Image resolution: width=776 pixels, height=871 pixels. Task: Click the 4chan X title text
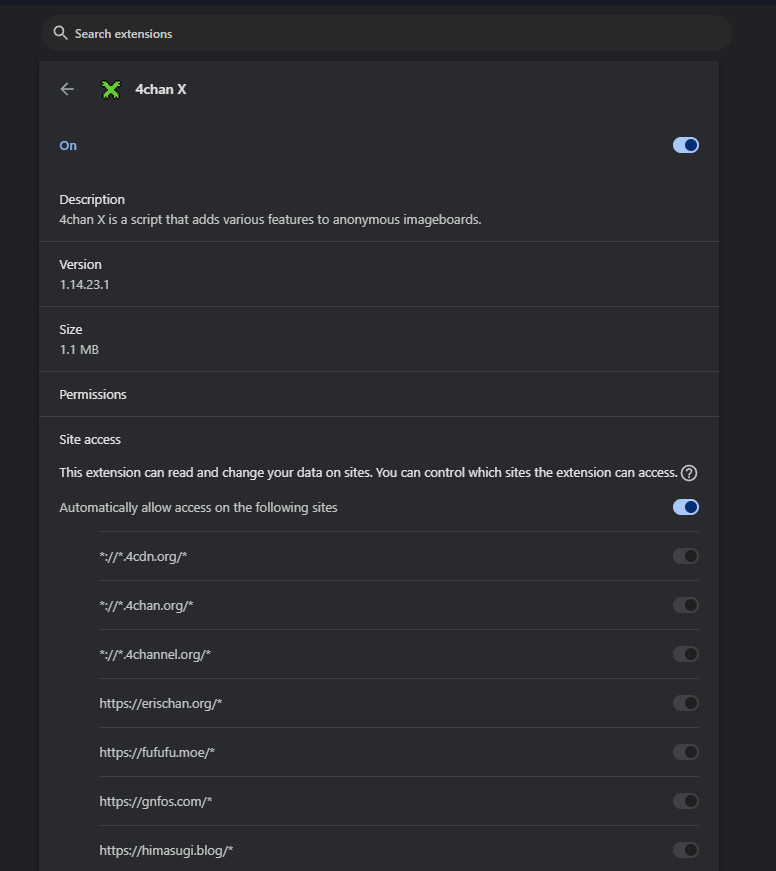pos(161,89)
